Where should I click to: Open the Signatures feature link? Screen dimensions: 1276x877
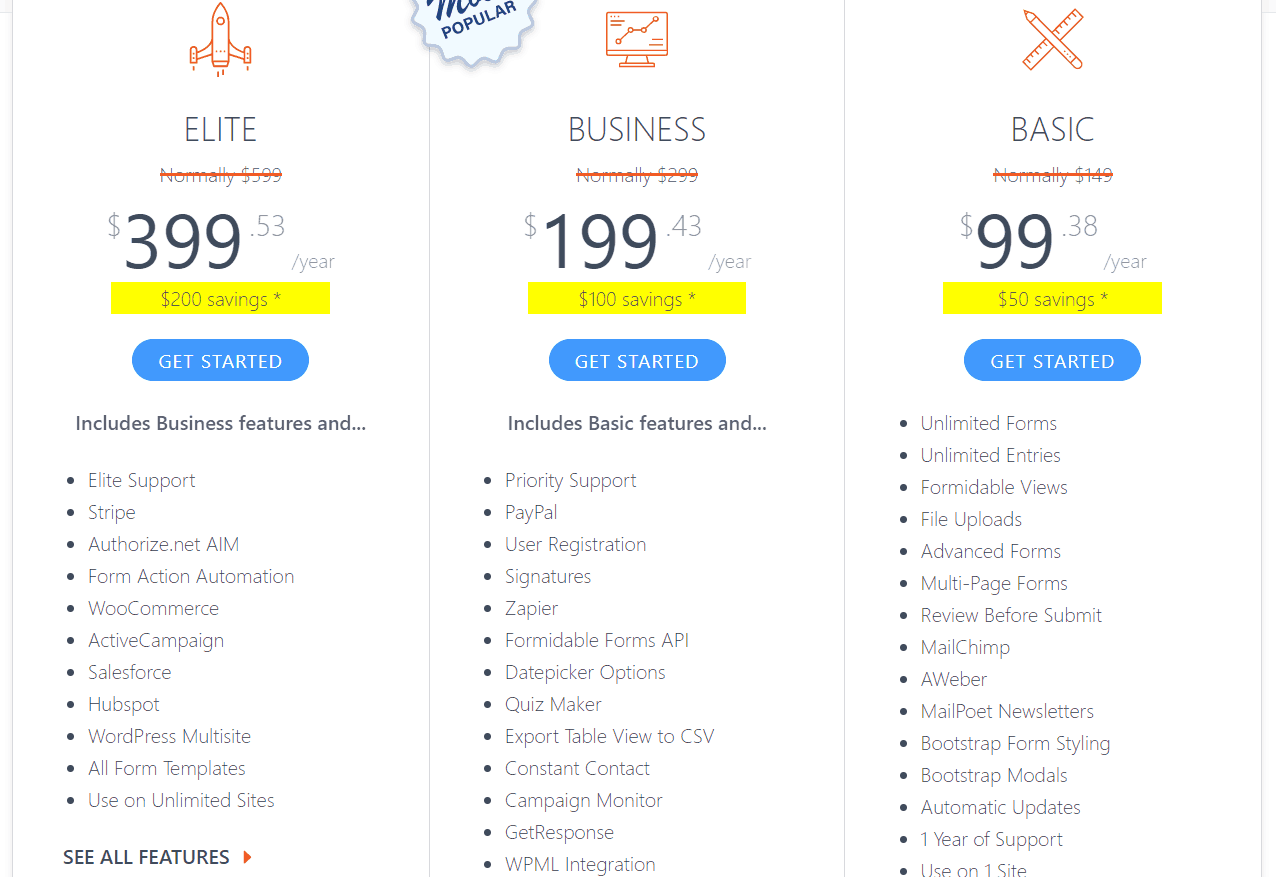[548, 576]
